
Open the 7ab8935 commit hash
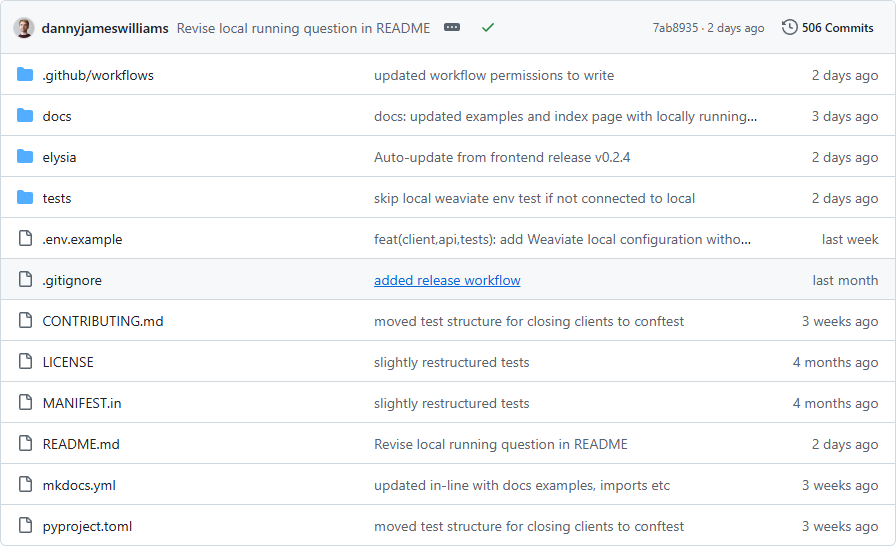[675, 28]
